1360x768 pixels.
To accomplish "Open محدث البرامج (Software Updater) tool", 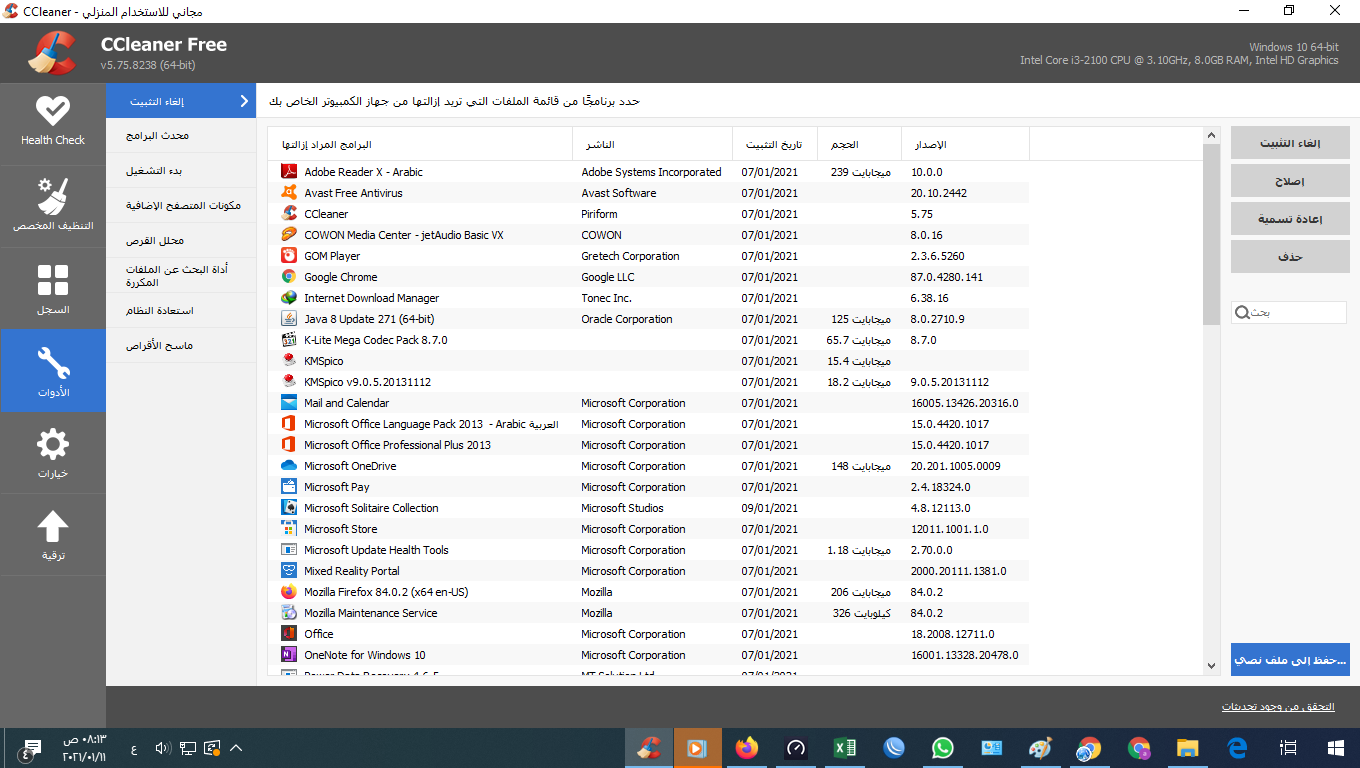I will point(181,136).
